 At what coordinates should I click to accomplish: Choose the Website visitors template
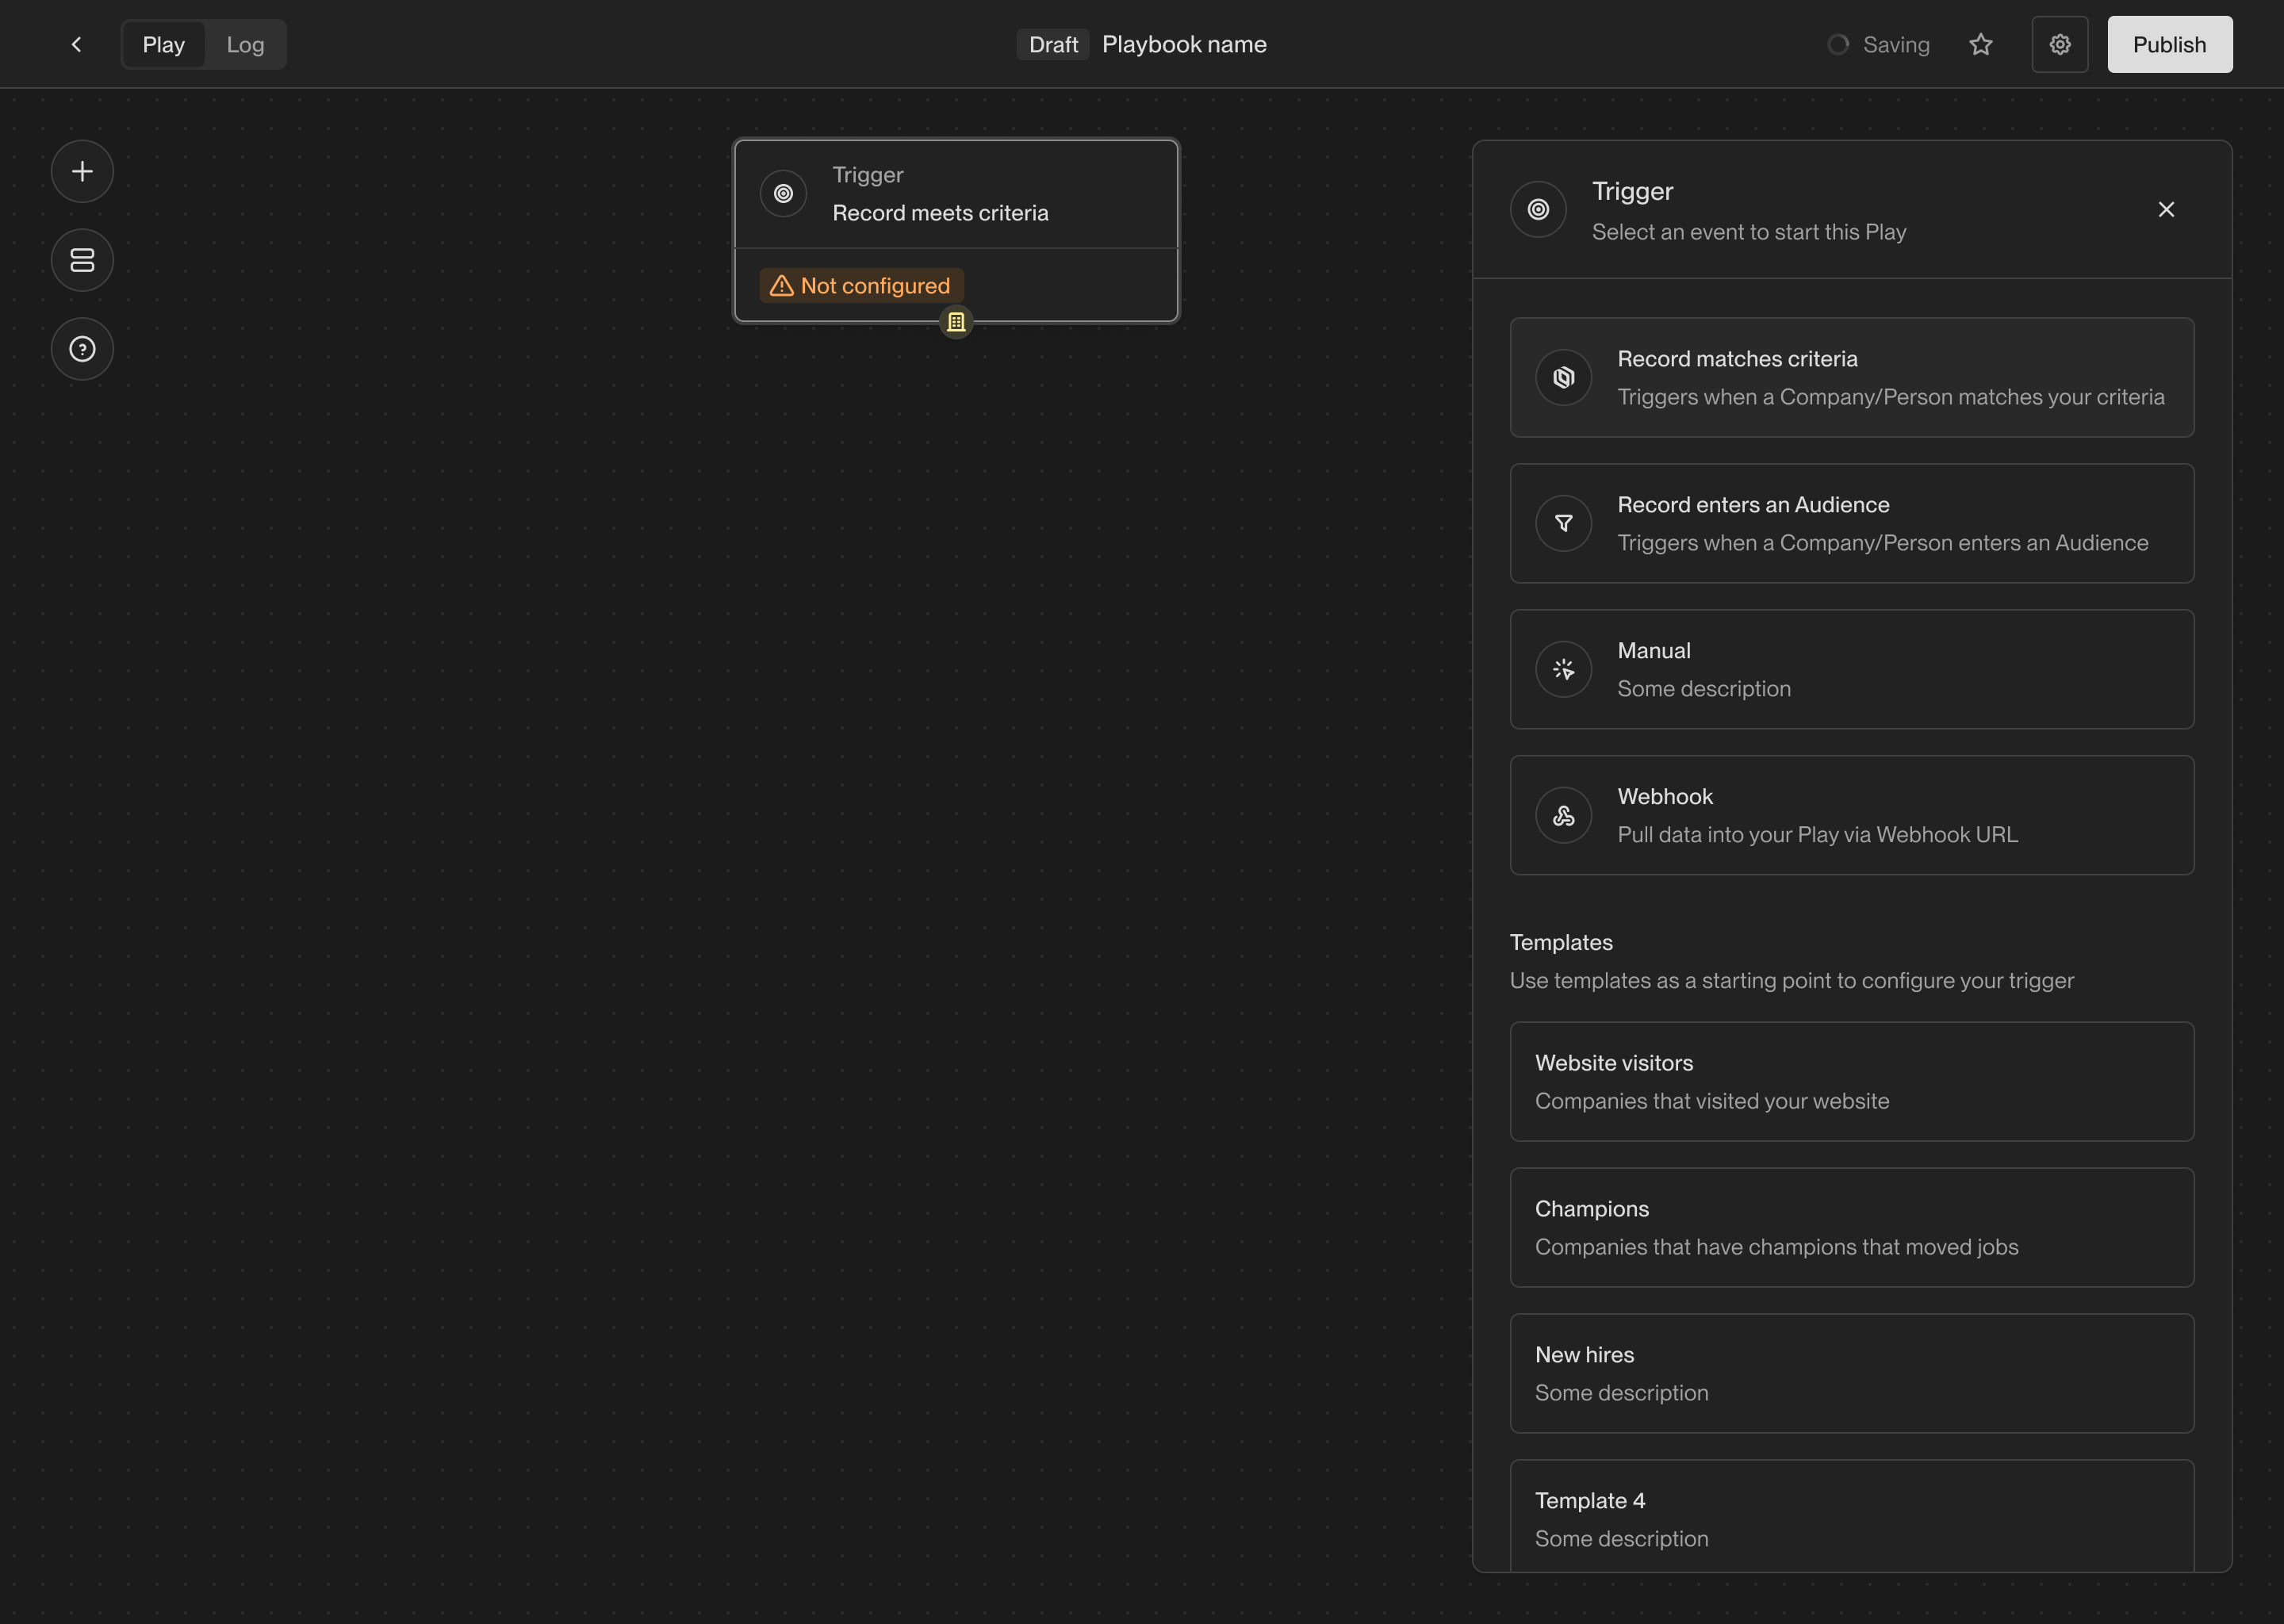[1851, 1082]
